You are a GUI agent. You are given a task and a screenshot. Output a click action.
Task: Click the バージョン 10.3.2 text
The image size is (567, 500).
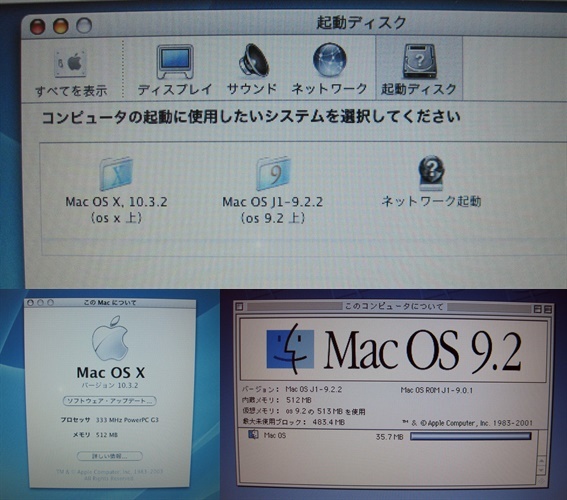110,385
